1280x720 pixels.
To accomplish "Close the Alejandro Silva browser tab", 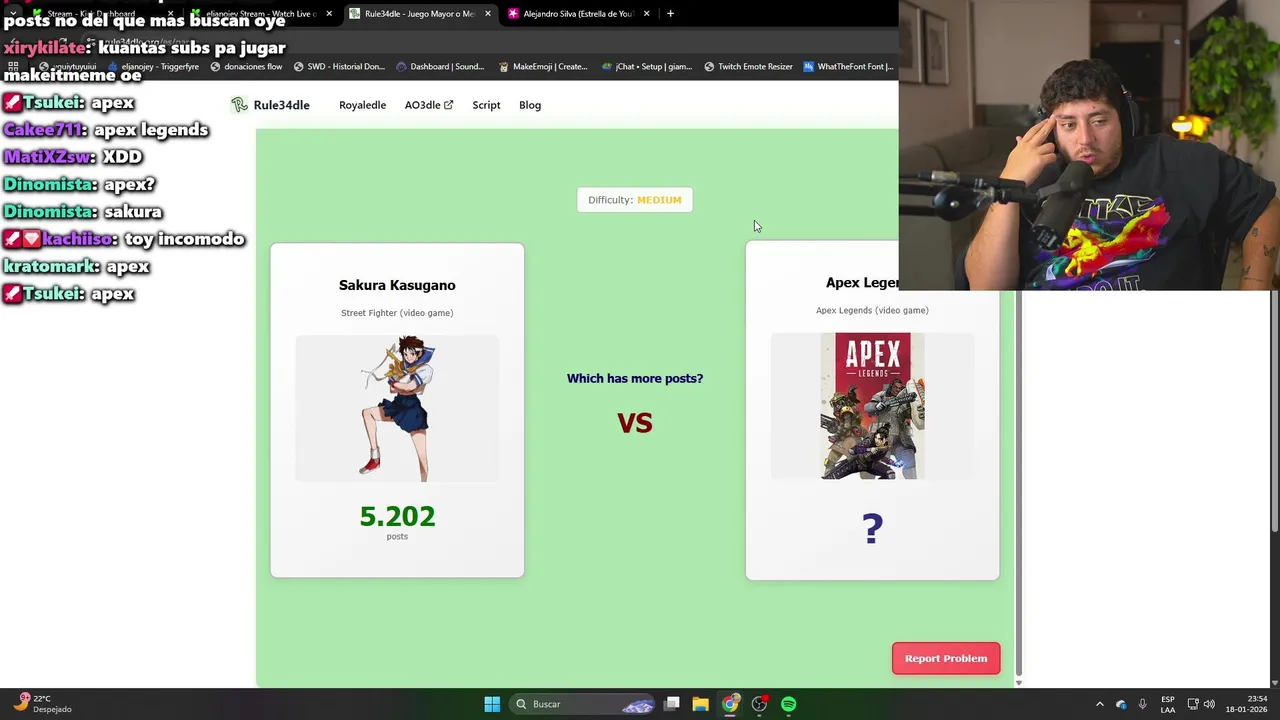I will tap(646, 14).
